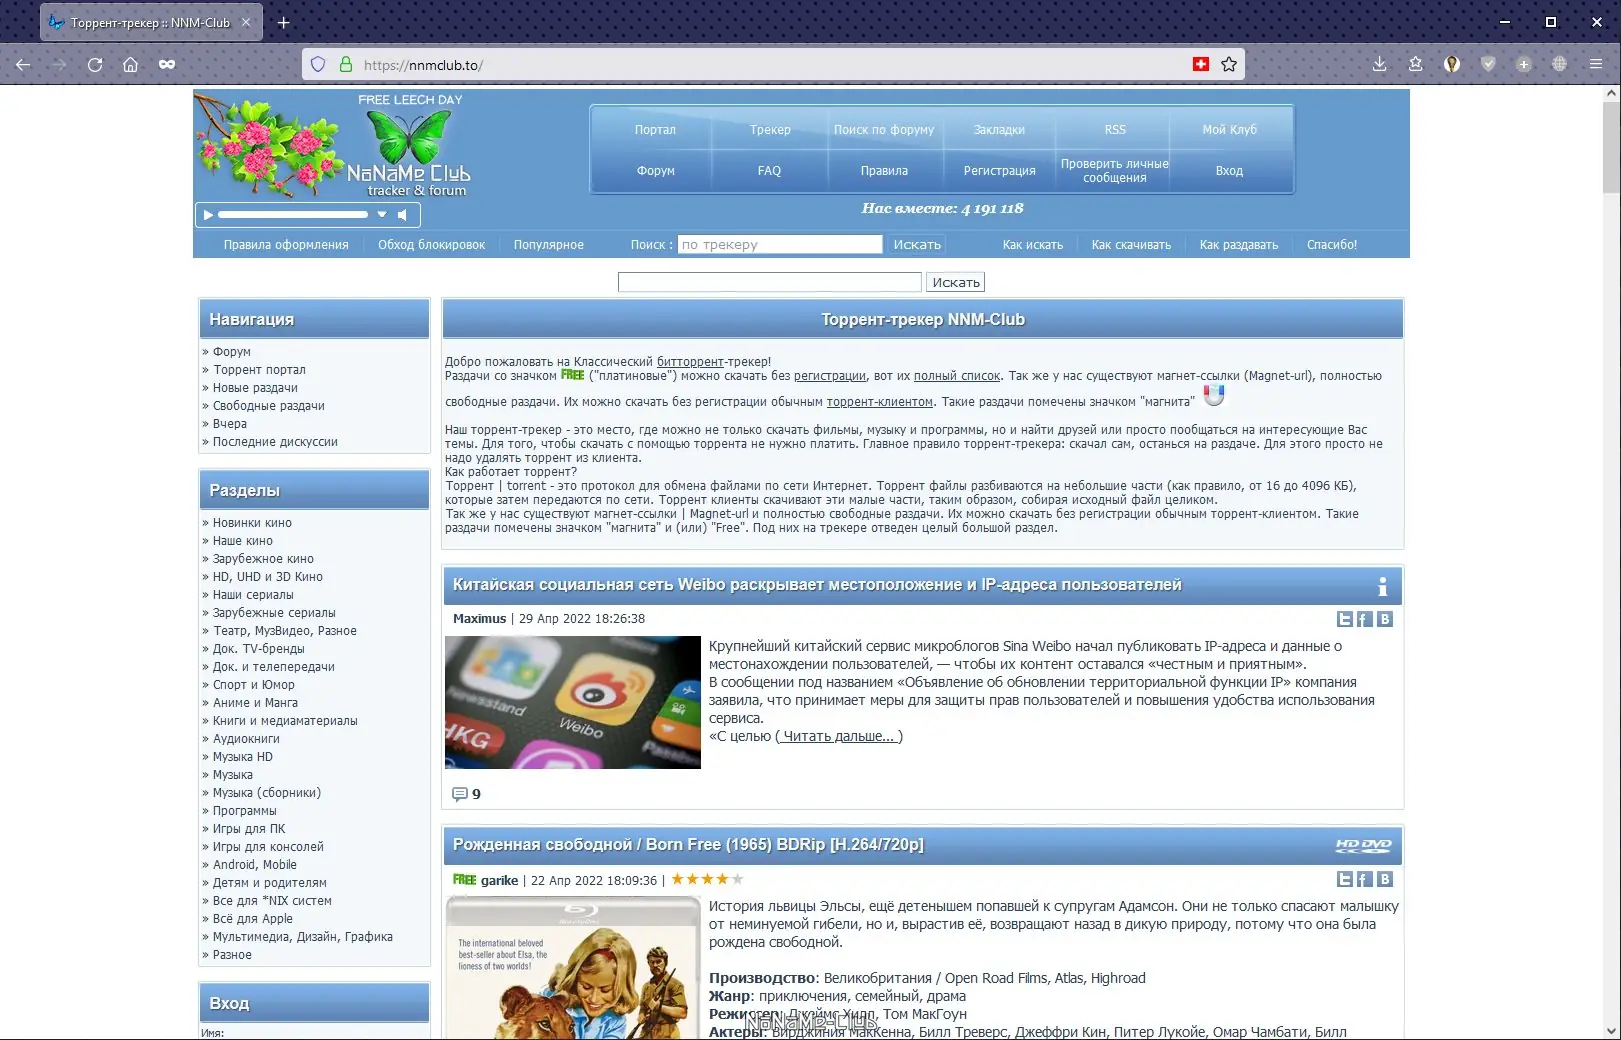Click the NoNaMe Club butterfly logo
Image resolution: width=1621 pixels, height=1040 pixels.
tap(408, 146)
